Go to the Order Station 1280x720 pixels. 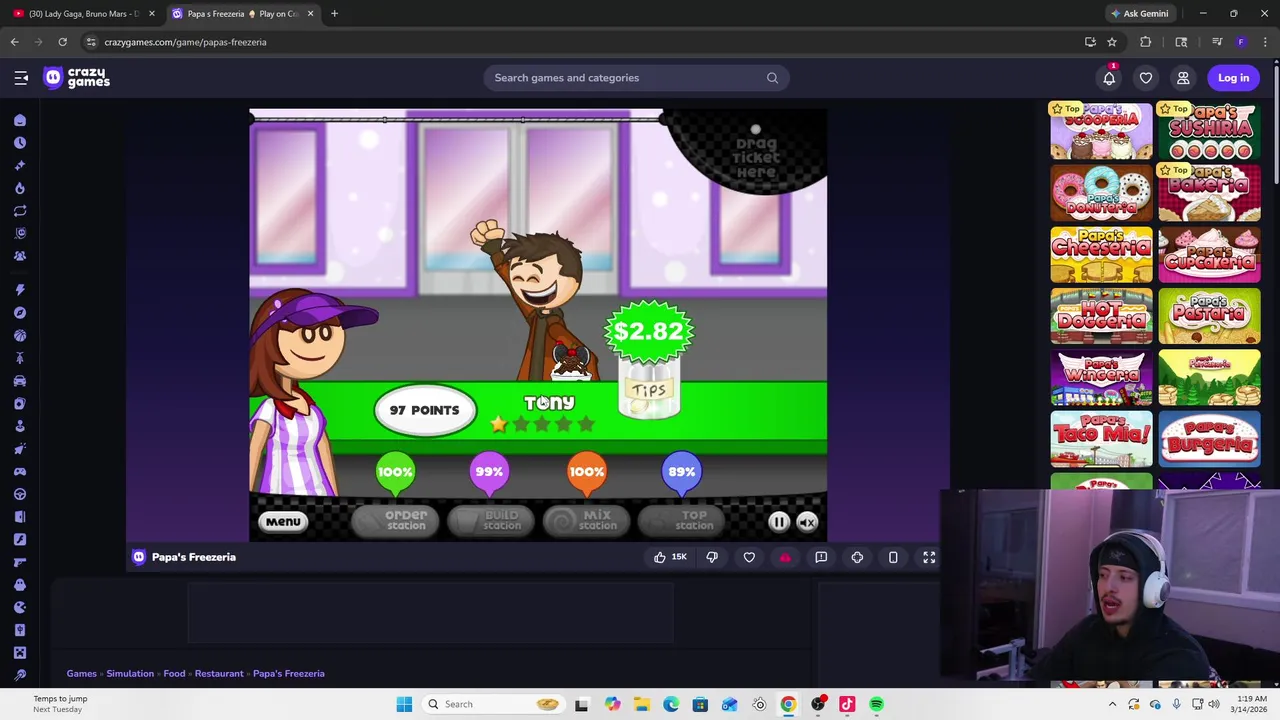396,520
